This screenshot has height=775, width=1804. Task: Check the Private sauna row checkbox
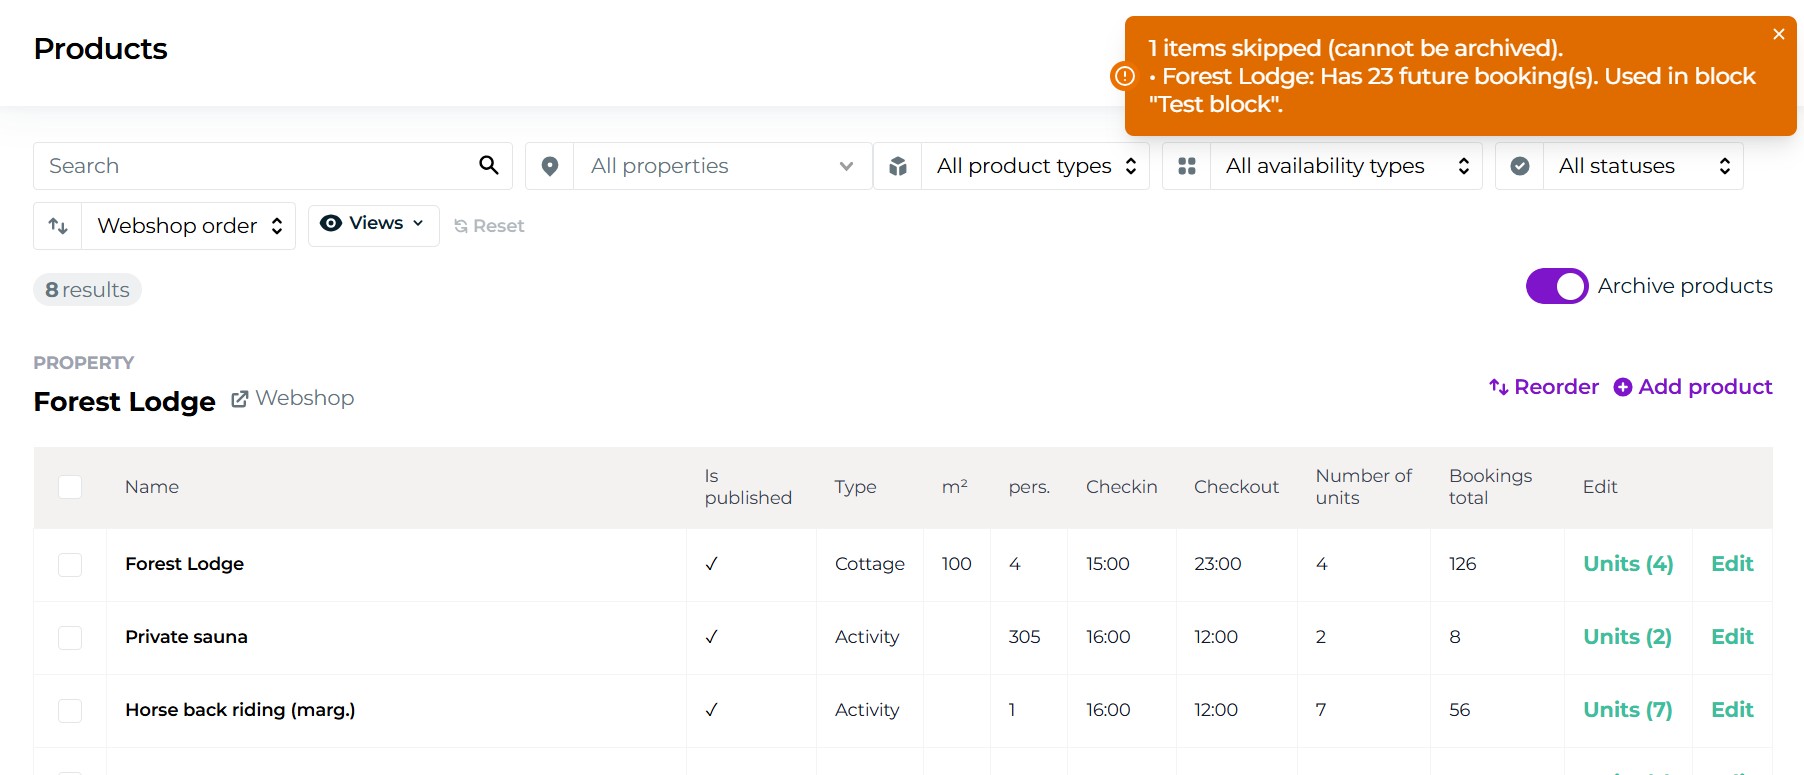tap(70, 638)
